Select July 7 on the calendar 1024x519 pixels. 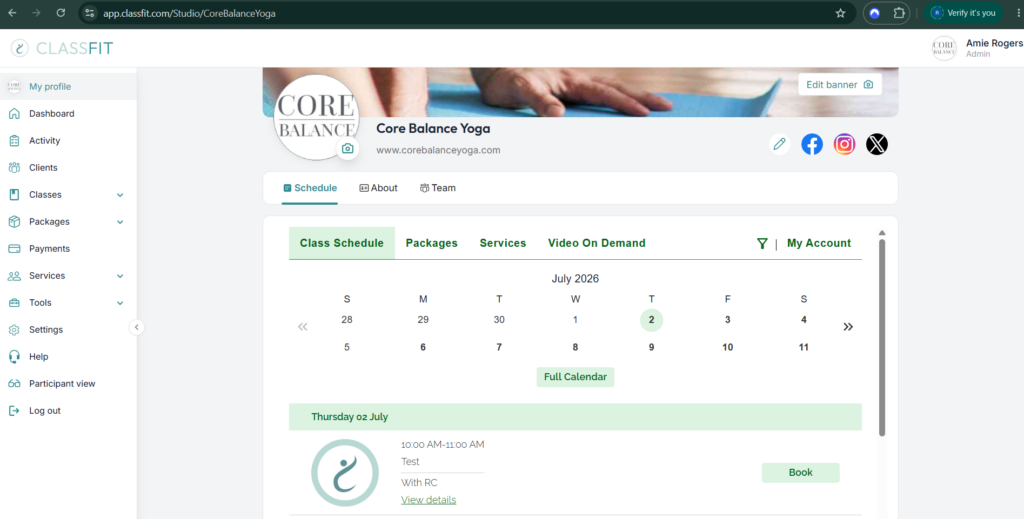coord(499,347)
